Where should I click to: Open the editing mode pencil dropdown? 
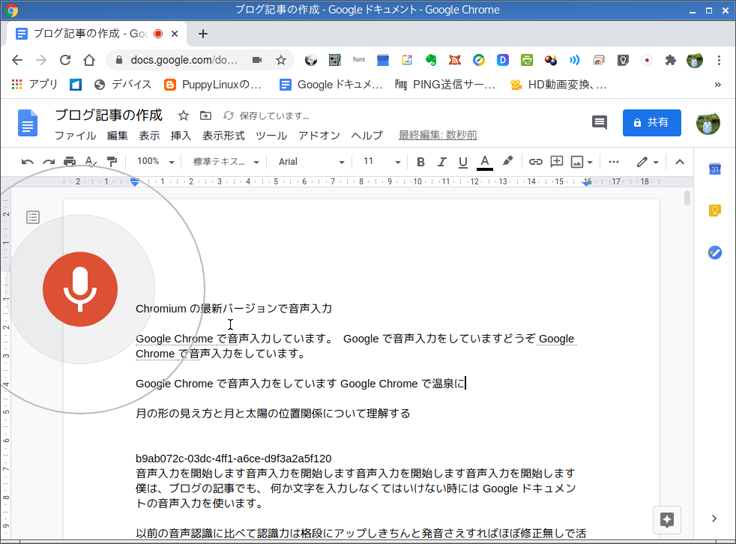click(648, 162)
